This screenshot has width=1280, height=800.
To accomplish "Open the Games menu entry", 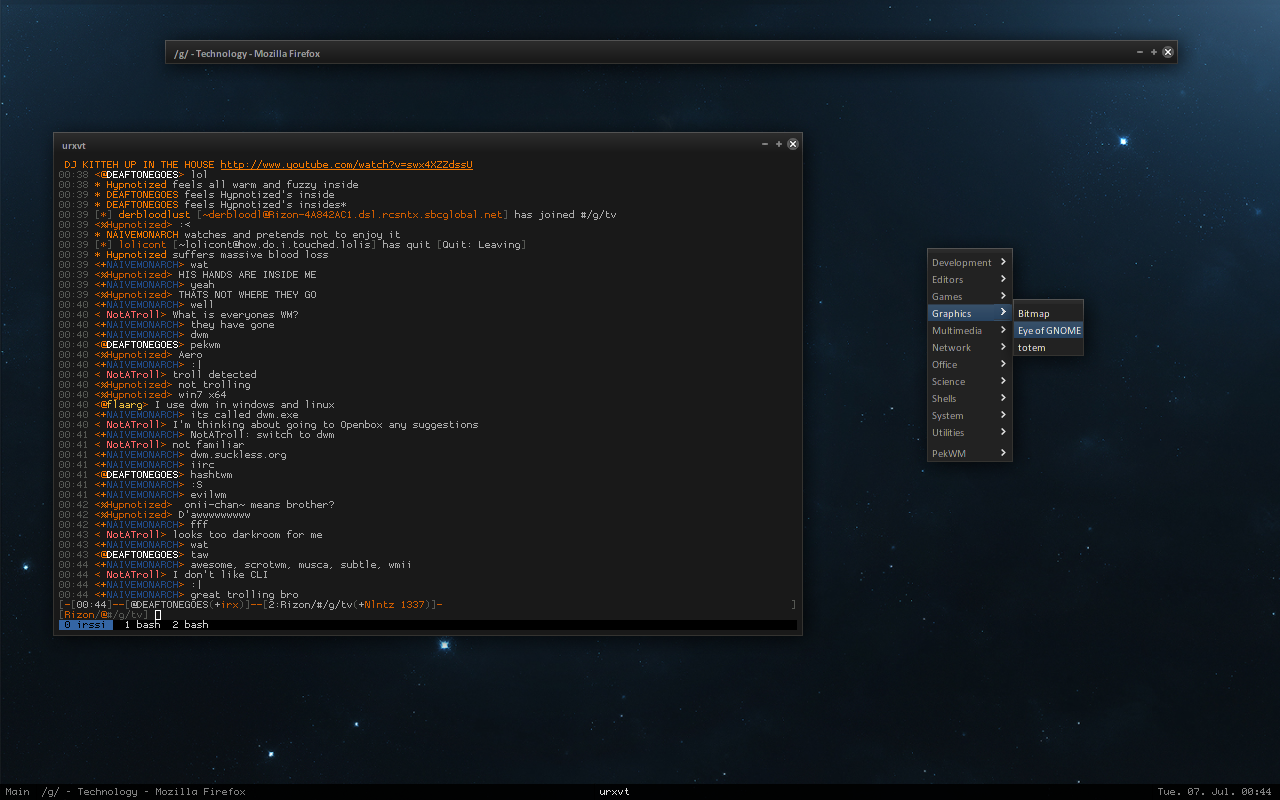I will pyautogui.click(x=947, y=297).
